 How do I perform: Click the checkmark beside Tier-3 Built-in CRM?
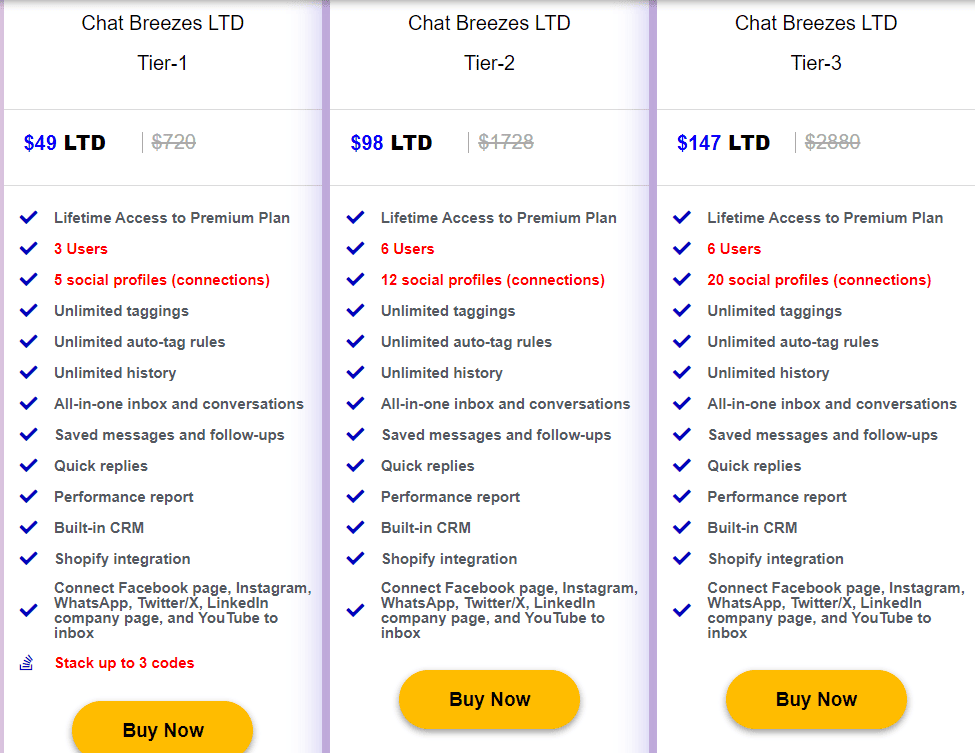click(x=682, y=527)
